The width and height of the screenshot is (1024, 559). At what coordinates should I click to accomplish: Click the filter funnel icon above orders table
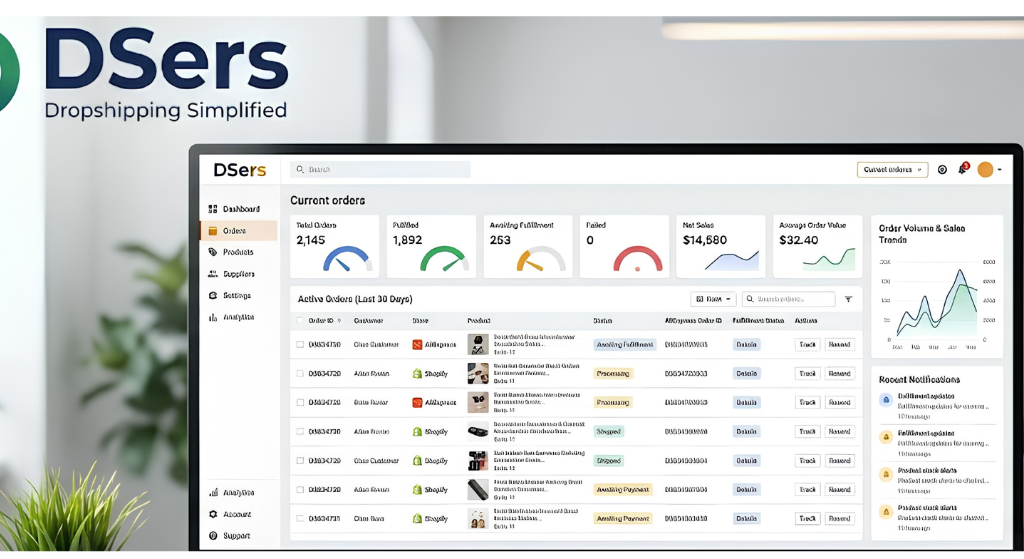pos(848,299)
